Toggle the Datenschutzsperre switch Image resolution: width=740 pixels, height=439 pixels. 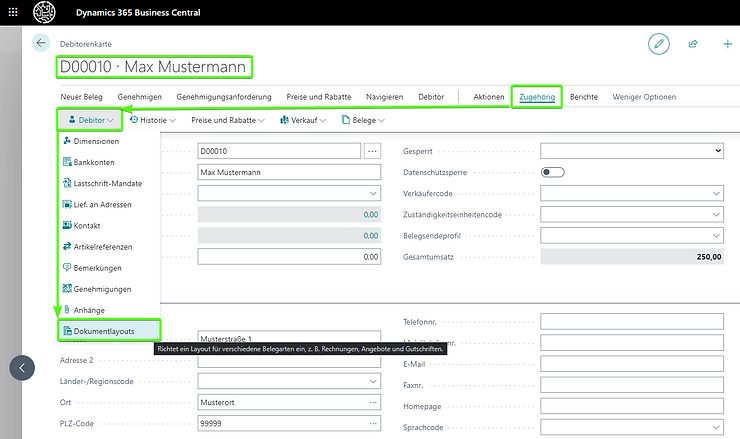click(x=552, y=172)
